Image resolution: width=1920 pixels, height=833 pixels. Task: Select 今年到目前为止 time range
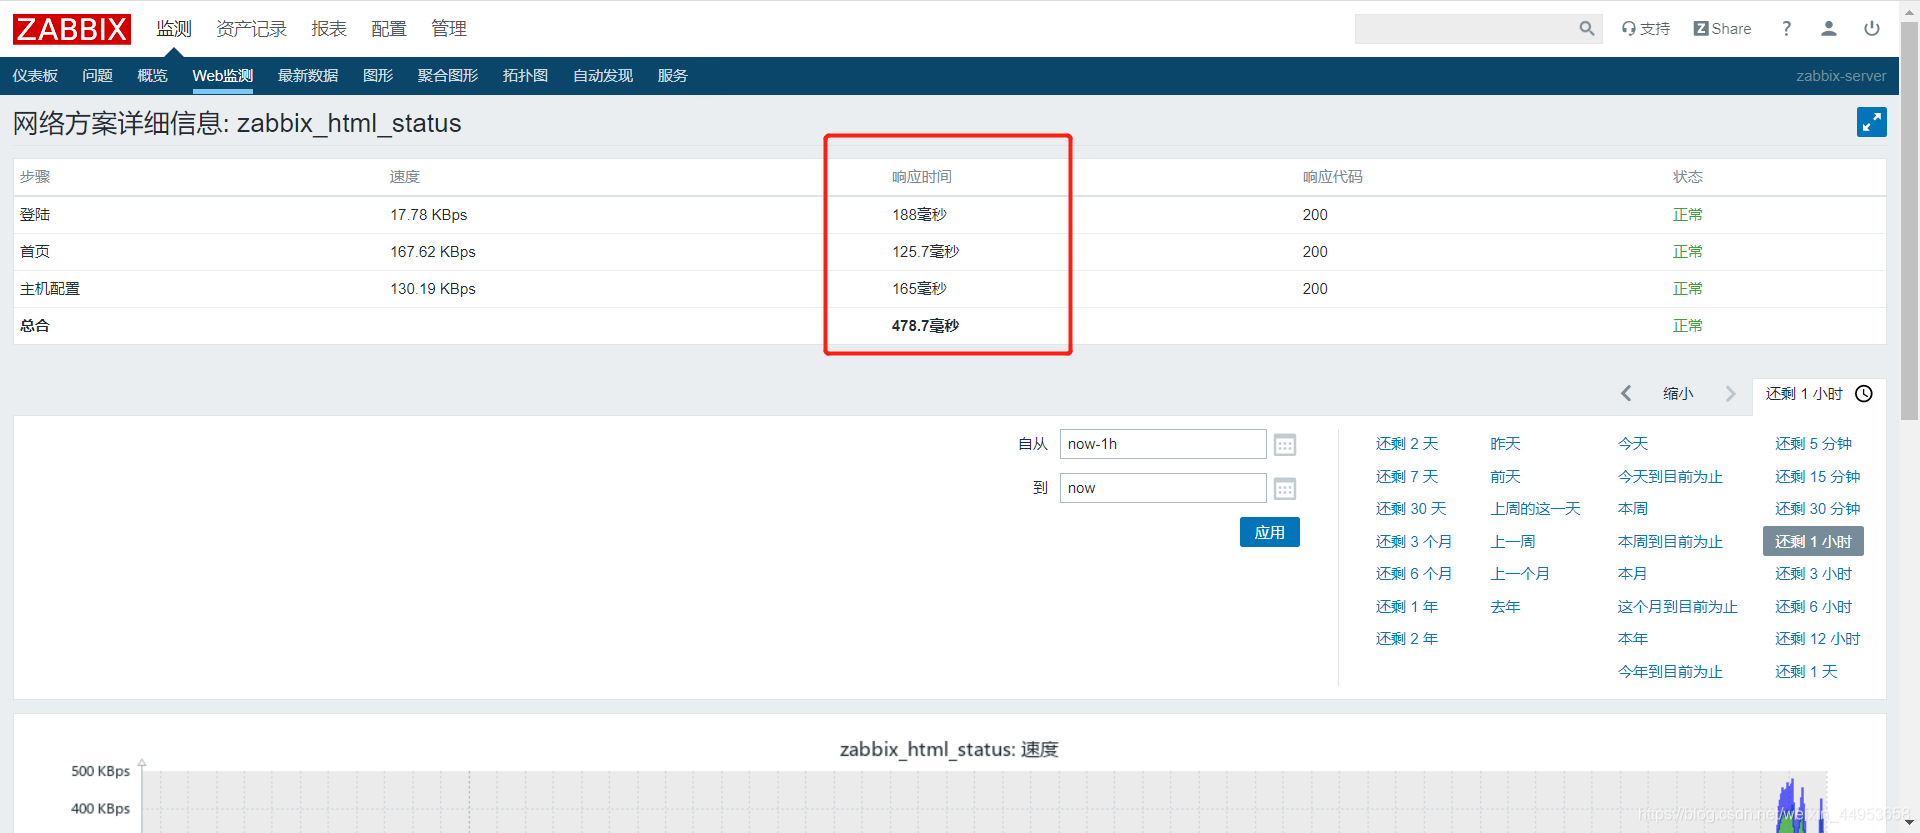click(x=1670, y=672)
